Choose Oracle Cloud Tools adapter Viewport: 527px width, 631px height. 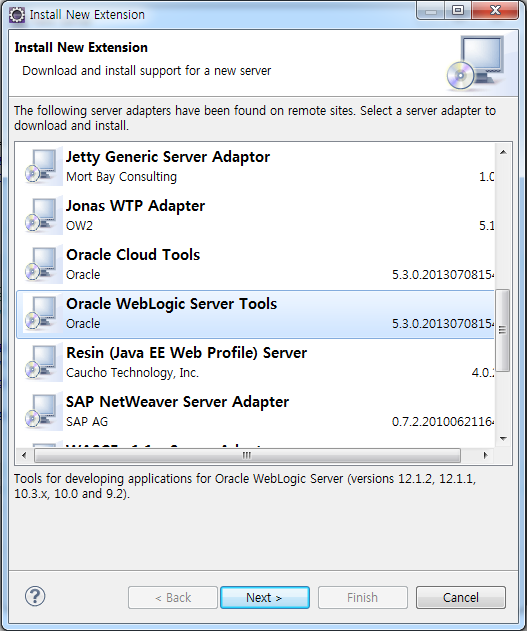tap(255, 264)
